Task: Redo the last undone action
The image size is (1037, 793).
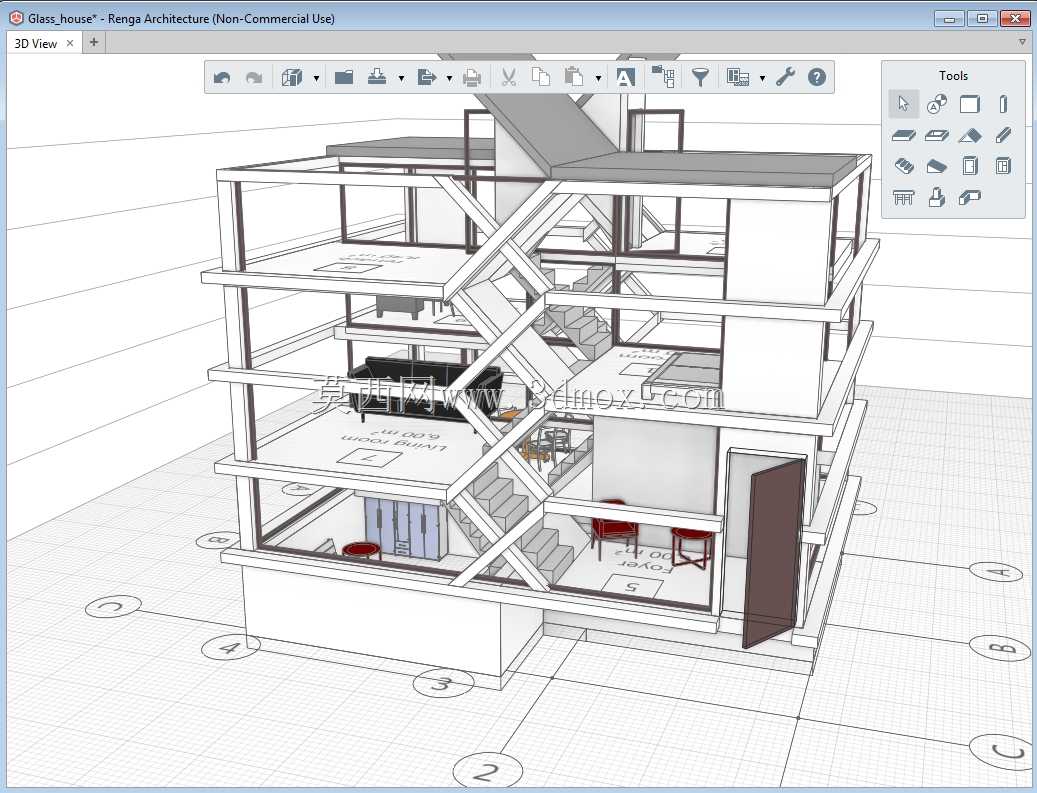Action: click(254, 77)
